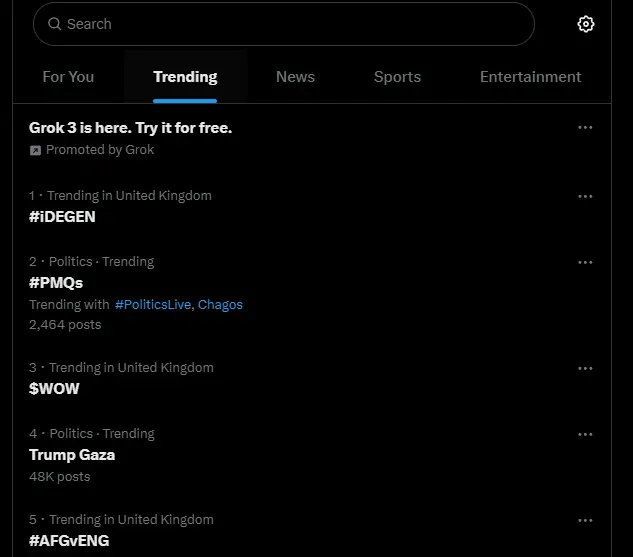This screenshot has width=633, height=557.
Task: Open the trends settings gear icon
Action: point(586,24)
